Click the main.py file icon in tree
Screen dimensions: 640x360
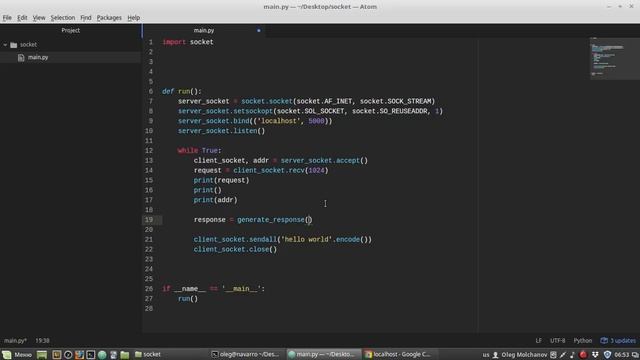[21, 58]
